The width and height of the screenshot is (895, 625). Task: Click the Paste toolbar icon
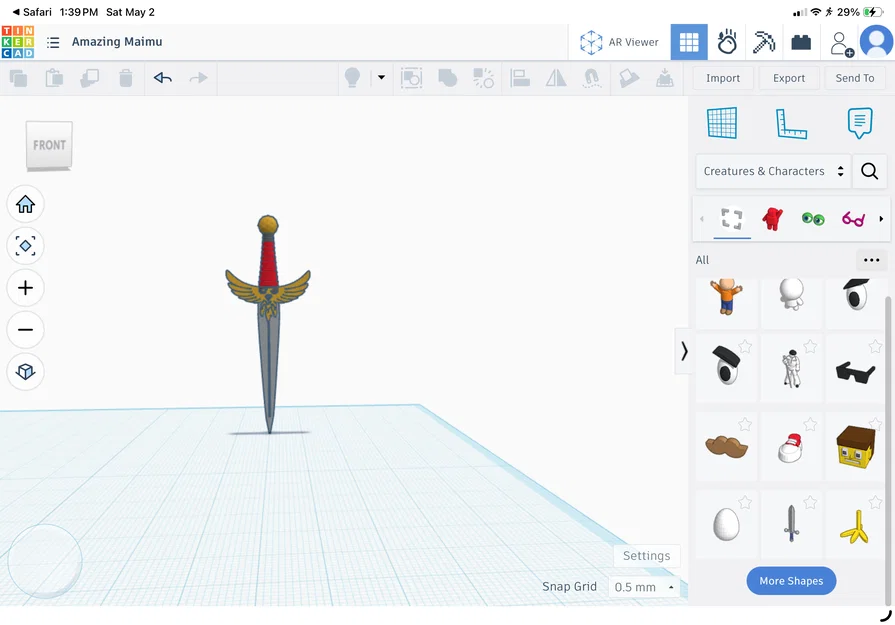(x=54, y=78)
